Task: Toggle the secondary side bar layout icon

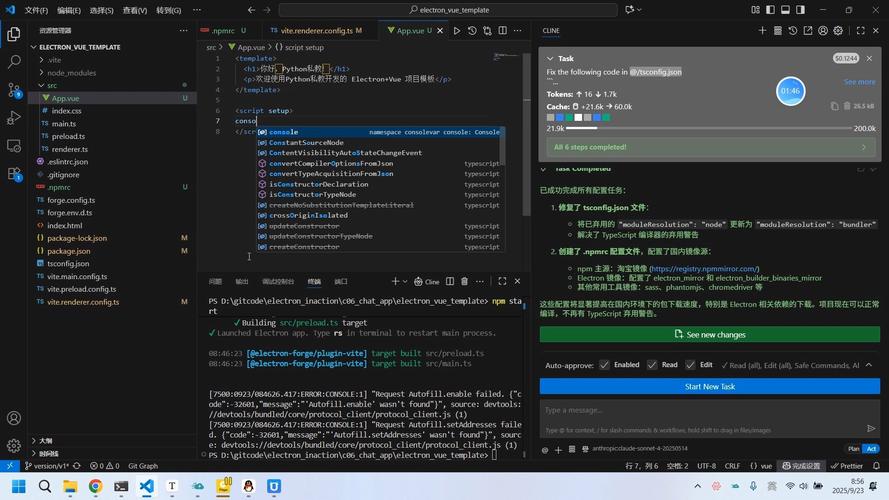Action: (801, 10)
